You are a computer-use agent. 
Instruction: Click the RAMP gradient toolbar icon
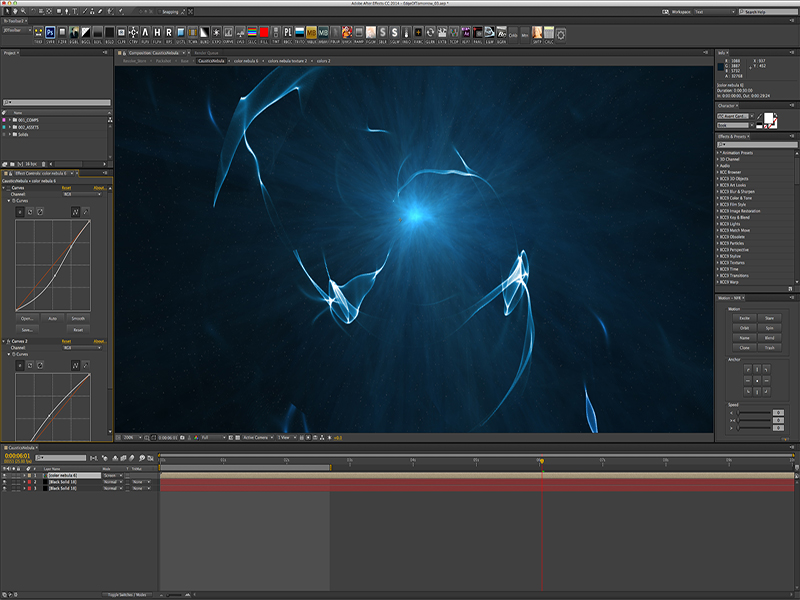tap(359, 34)
